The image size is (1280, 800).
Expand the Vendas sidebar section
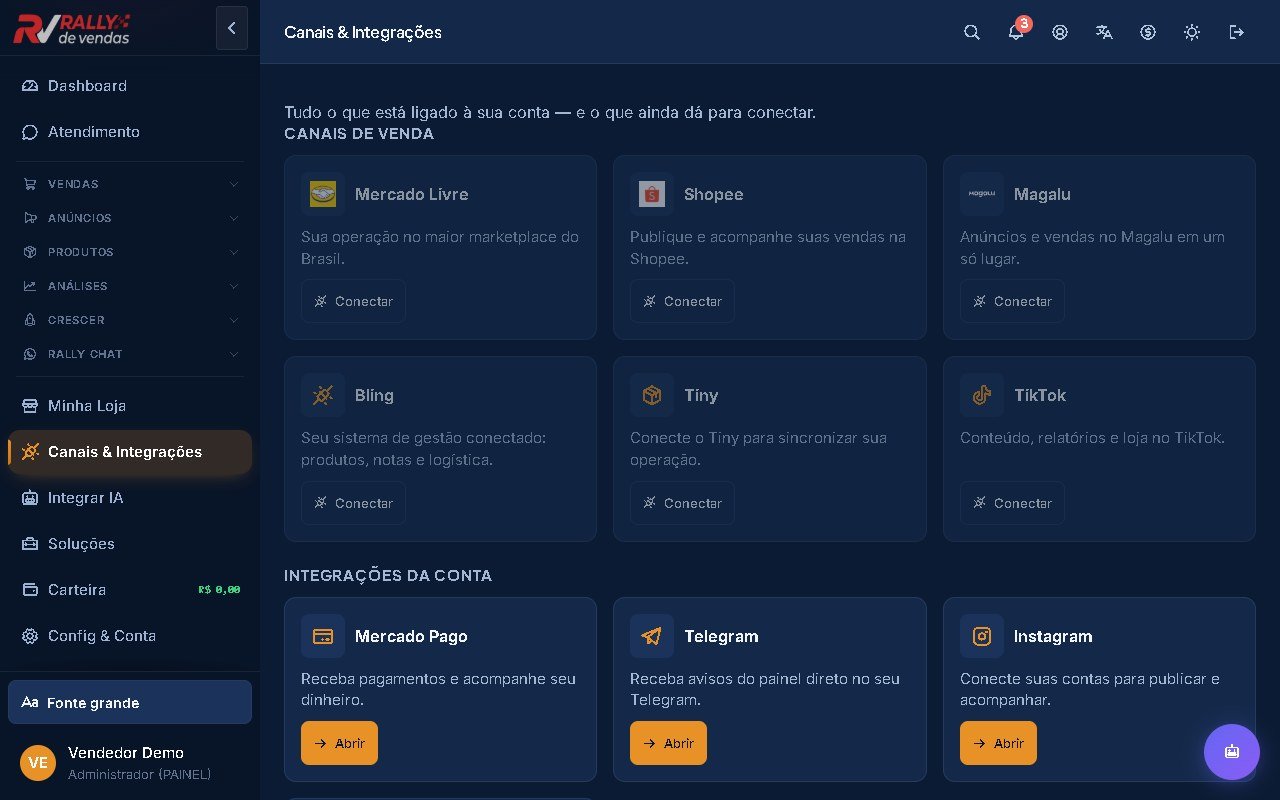click(x=130, y=184)
